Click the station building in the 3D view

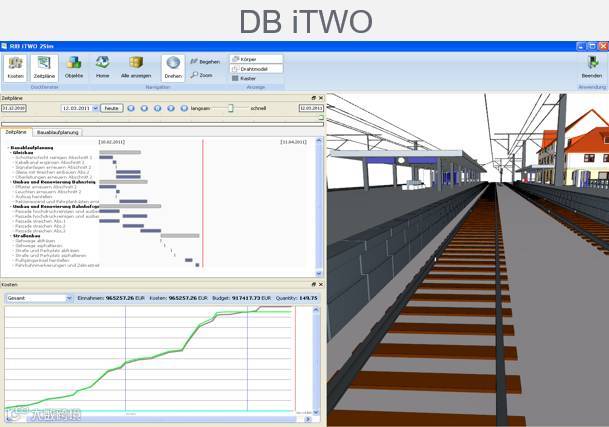(x=574, y=150)
